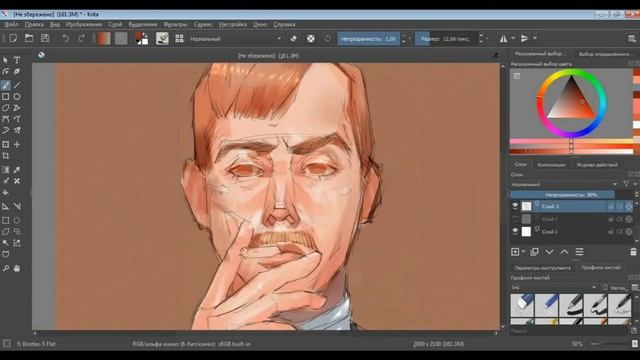
Task: Select the Rectangular Selection tool
Action: coord(5,220)
